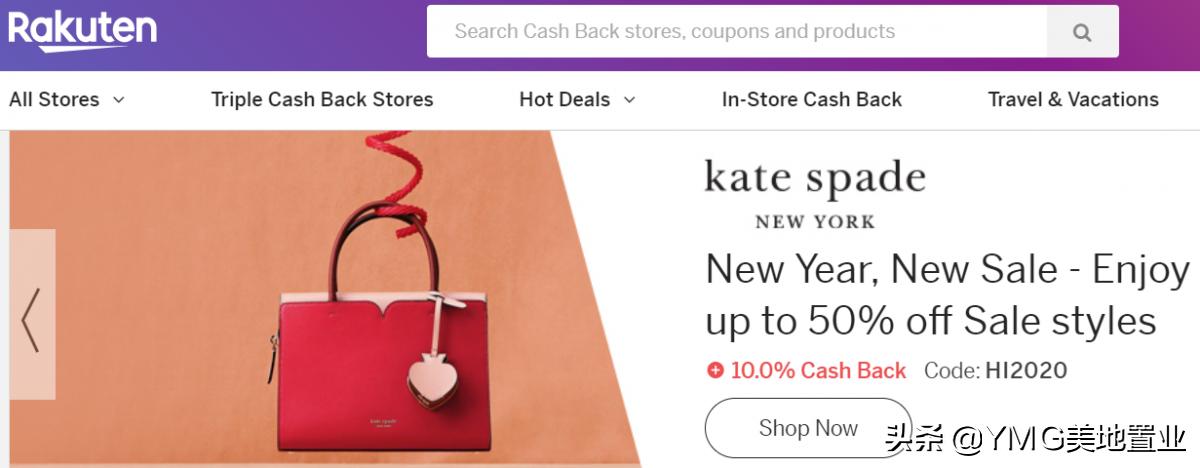
Task: Click the coupon code HI2020
Action: (x=1026, y=370)
